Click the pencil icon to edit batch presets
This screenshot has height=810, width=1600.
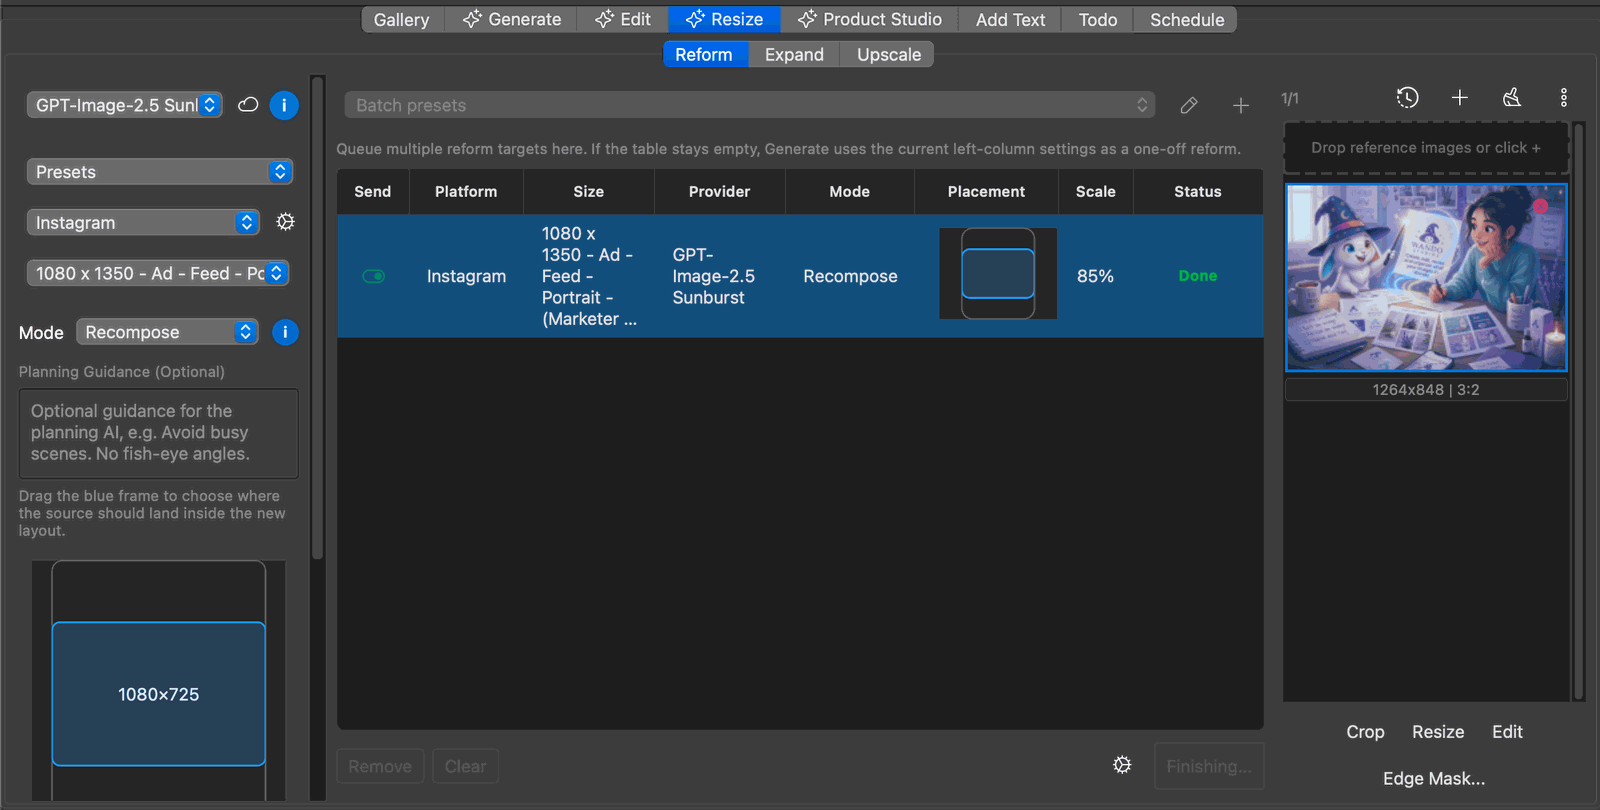click(x=1189, y=105)
